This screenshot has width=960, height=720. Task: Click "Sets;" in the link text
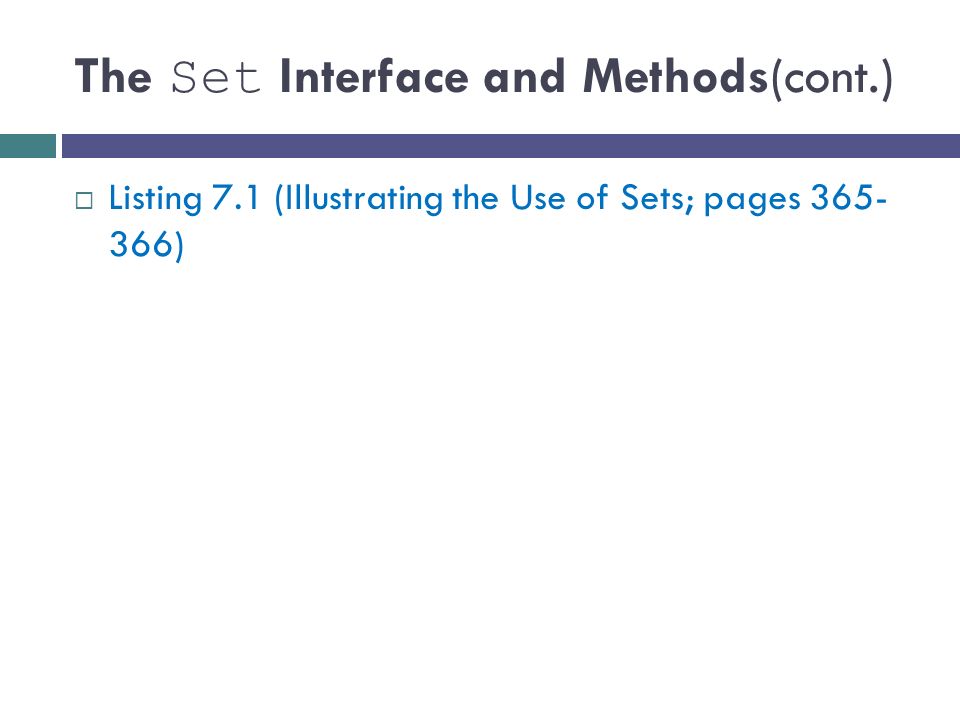658,198
